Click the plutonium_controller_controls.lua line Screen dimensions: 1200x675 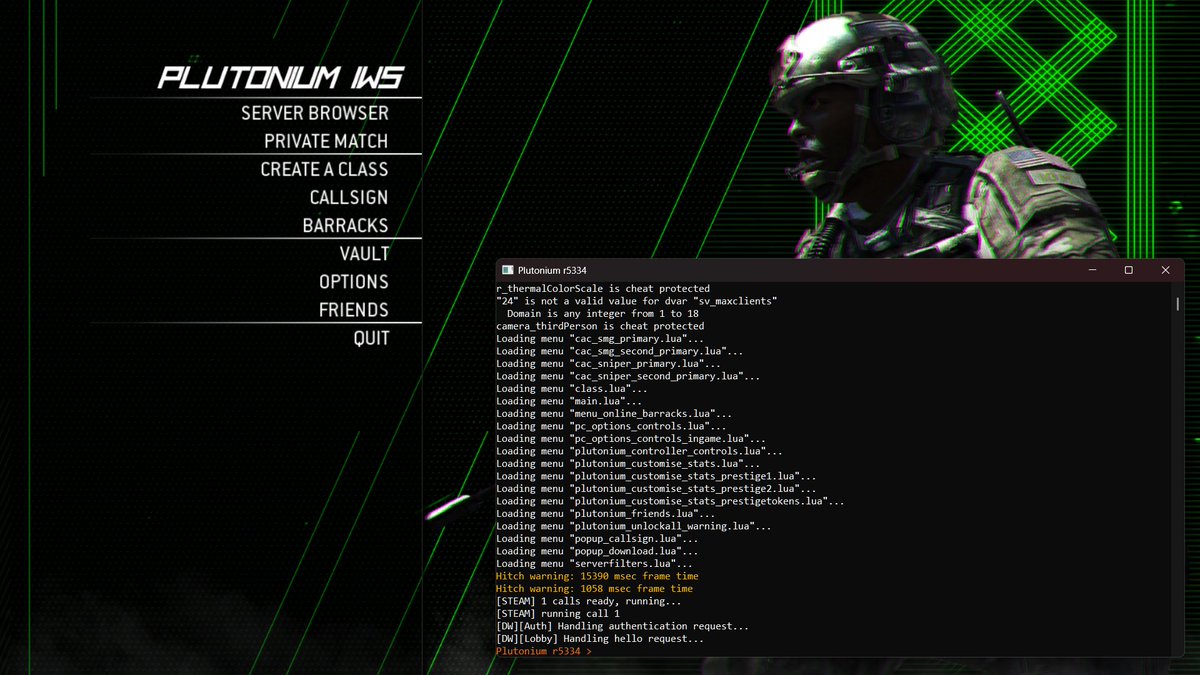tap(640, 451)
